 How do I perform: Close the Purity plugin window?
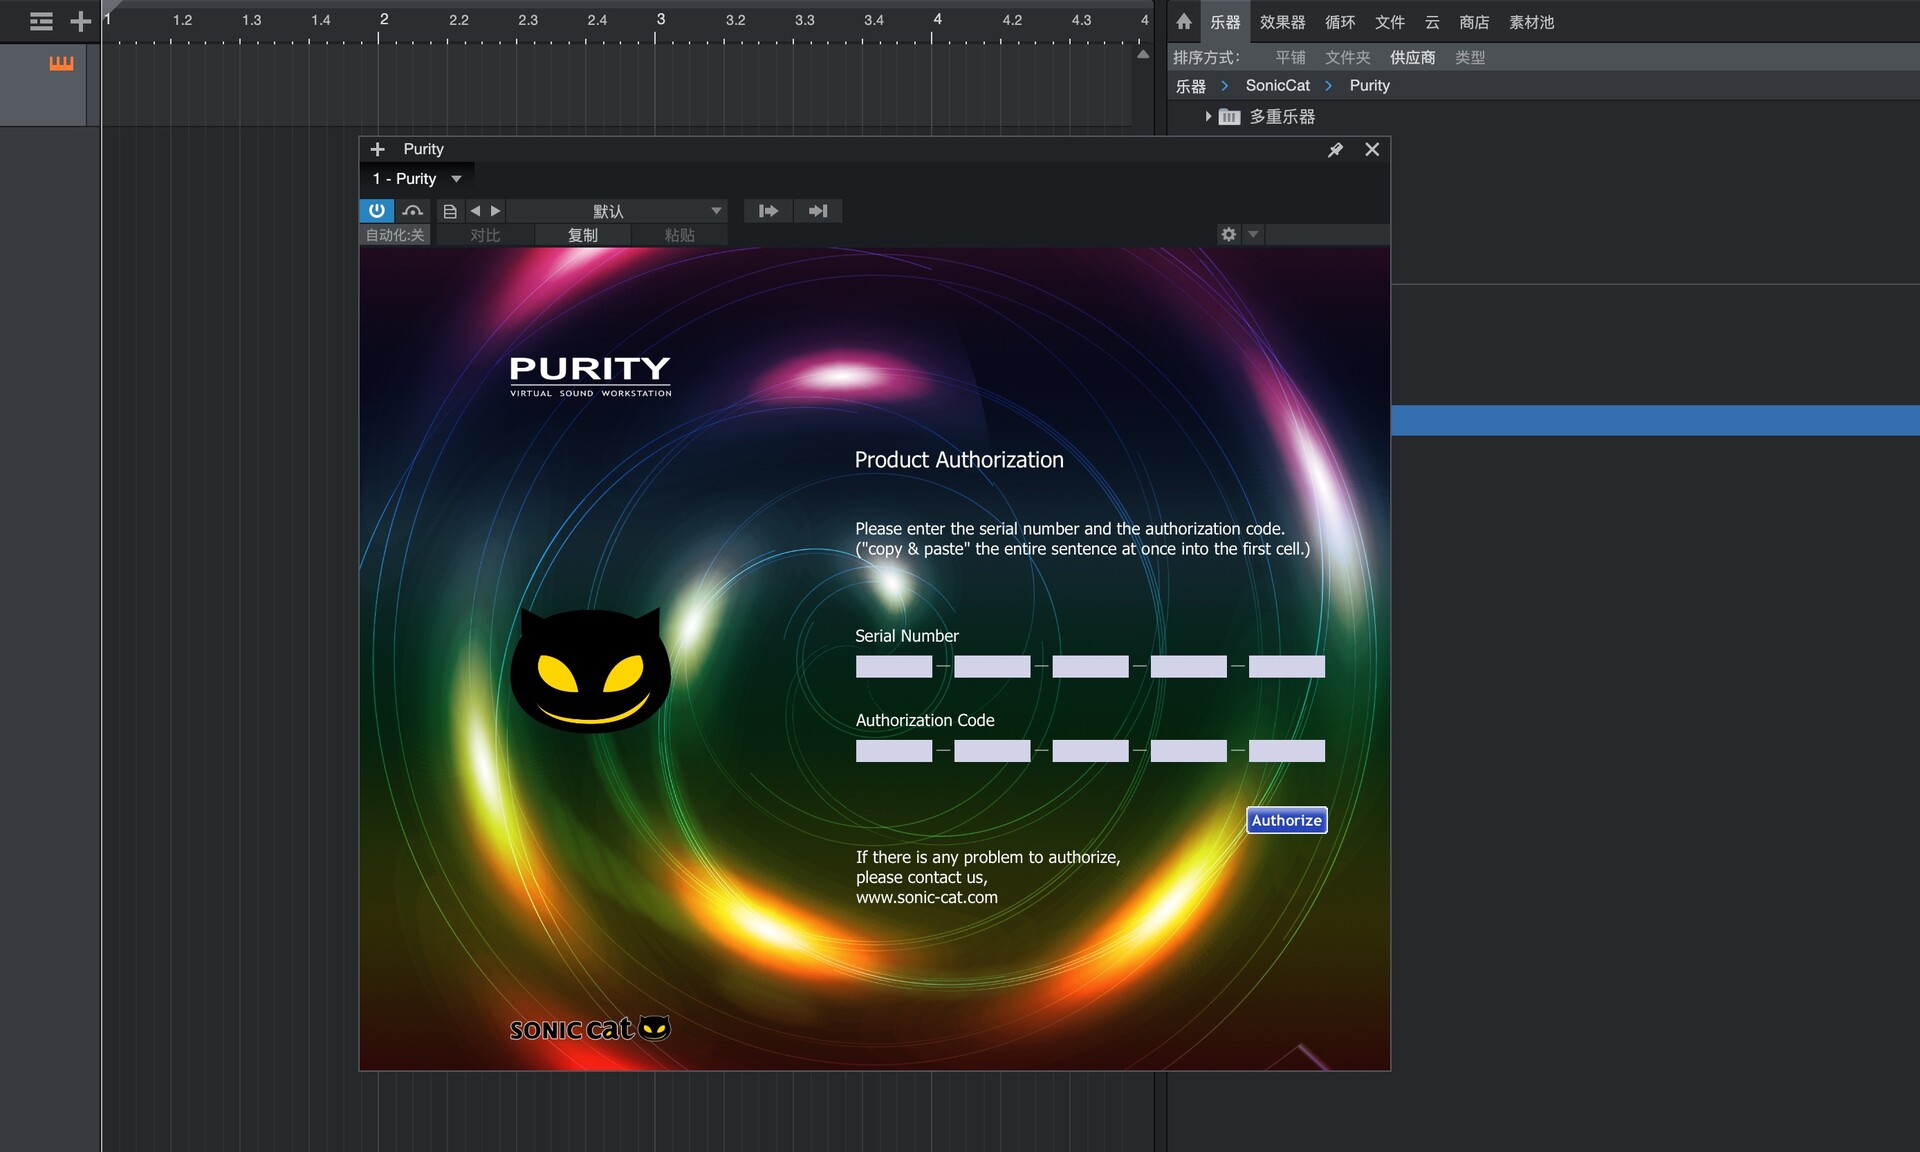click(1372, 149)
